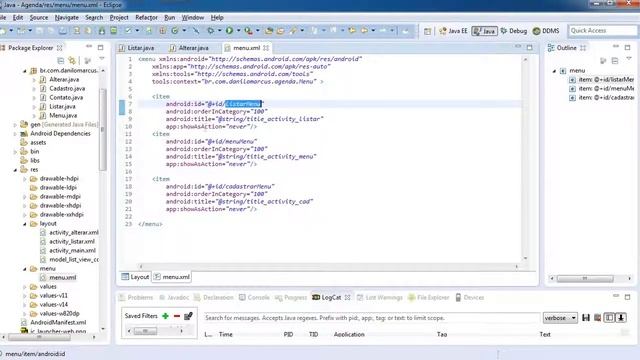
Task: Open the DDMS perspective
Action: (546, 31)
